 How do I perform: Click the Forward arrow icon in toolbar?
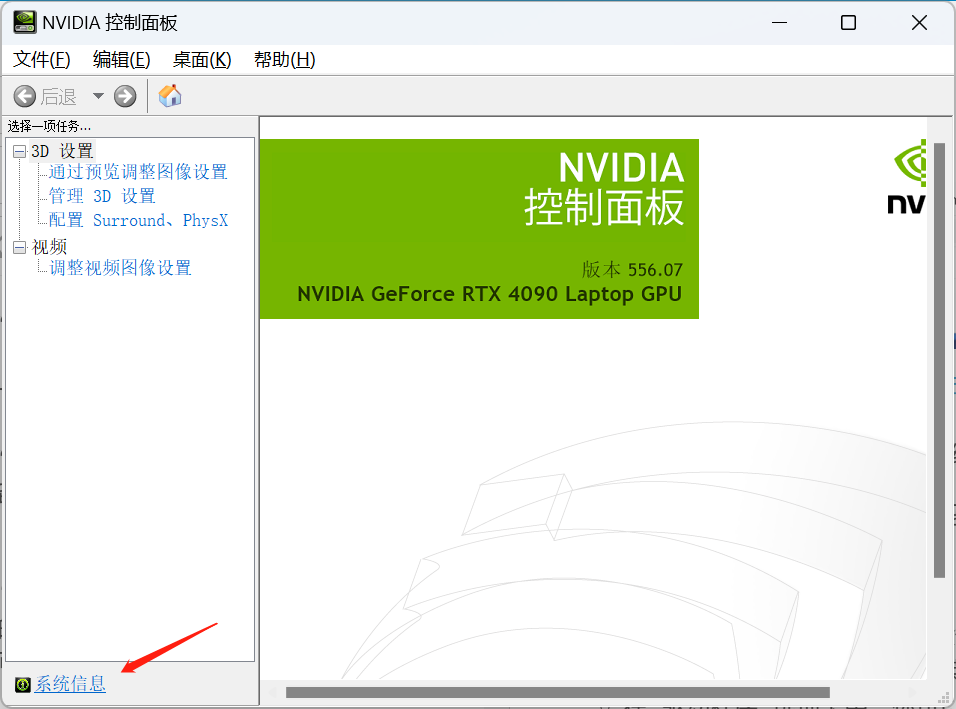[x=125, y=96]
